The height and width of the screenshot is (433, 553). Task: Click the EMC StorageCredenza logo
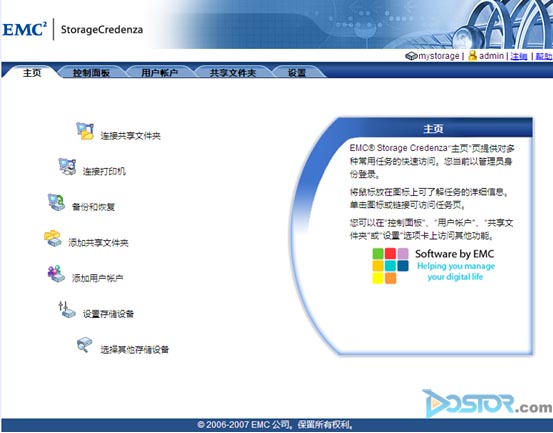[73, 29]
